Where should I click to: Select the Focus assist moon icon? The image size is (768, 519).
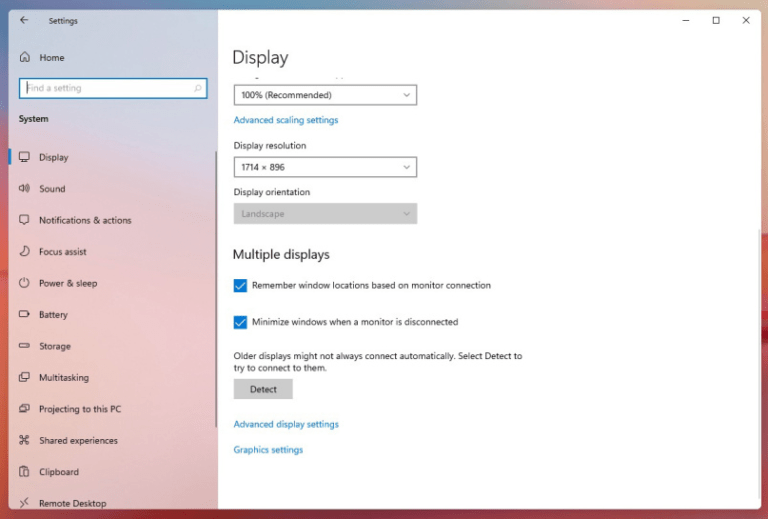[x=24, y=251]
